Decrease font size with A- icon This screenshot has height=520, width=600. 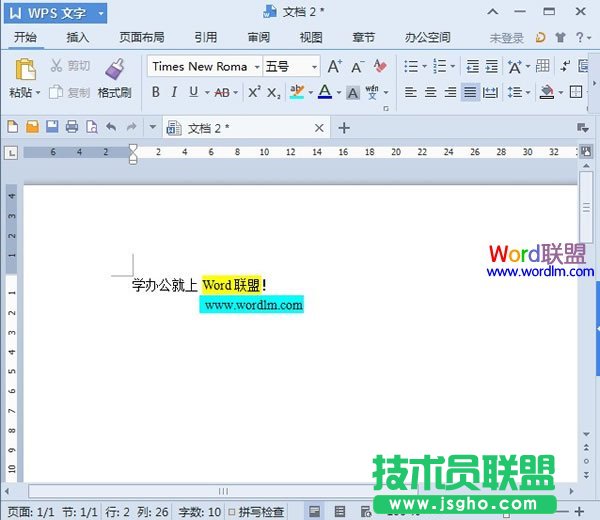pos(358,67)
